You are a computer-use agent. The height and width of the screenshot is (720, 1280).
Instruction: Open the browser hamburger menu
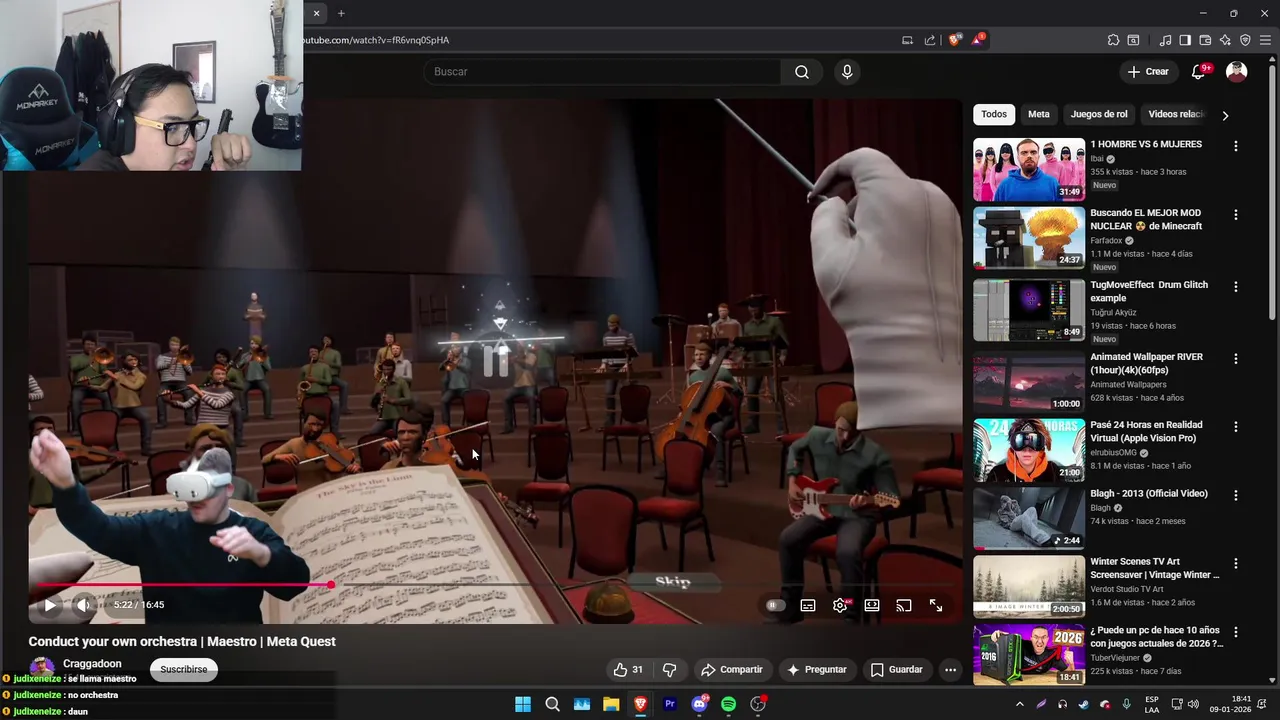pos(1264,40)
